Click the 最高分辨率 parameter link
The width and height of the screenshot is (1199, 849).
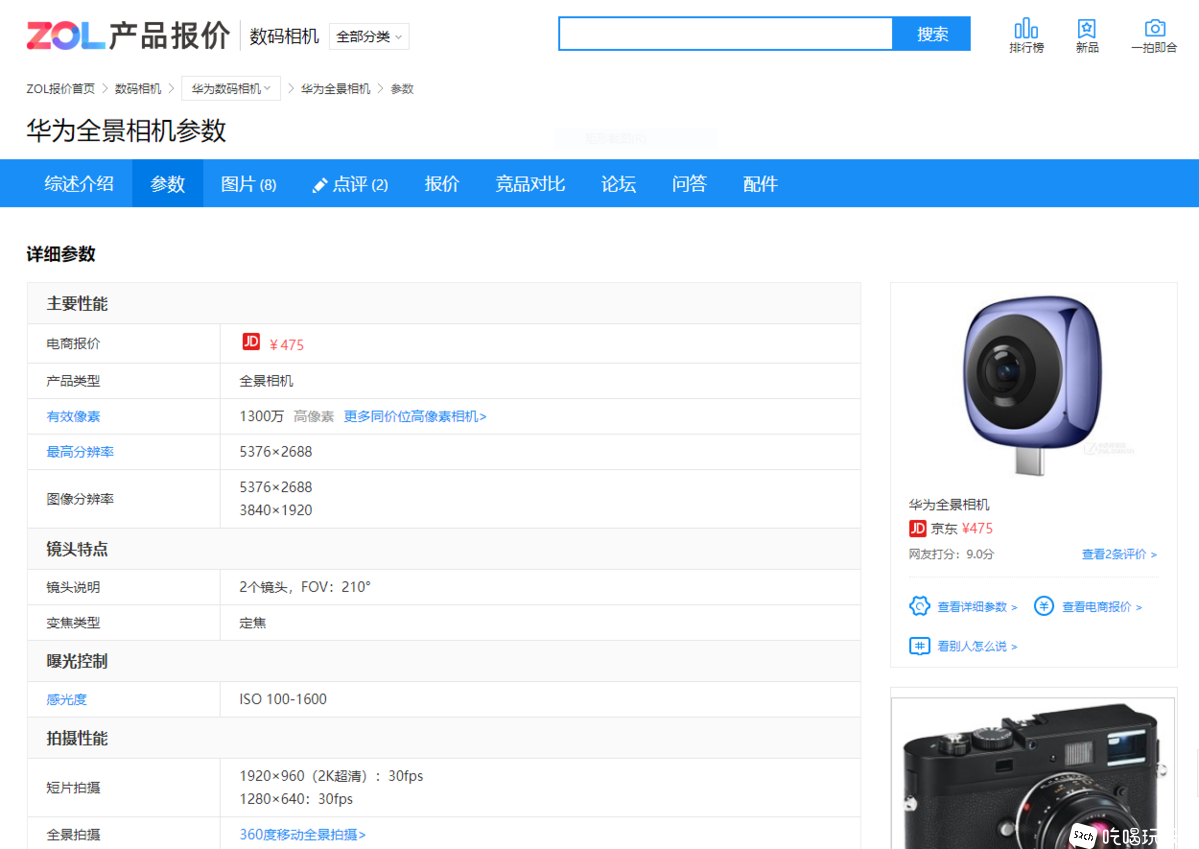click(80, 452)
